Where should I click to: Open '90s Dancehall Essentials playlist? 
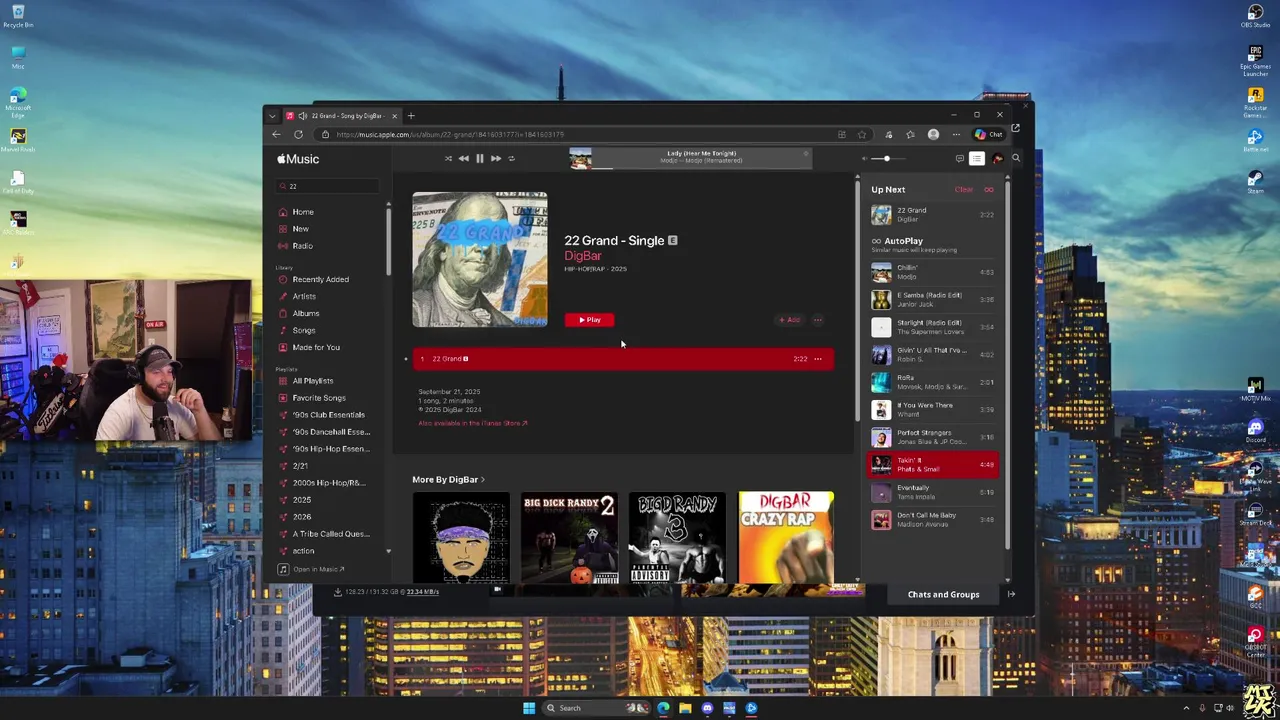[x=330, y=432]
